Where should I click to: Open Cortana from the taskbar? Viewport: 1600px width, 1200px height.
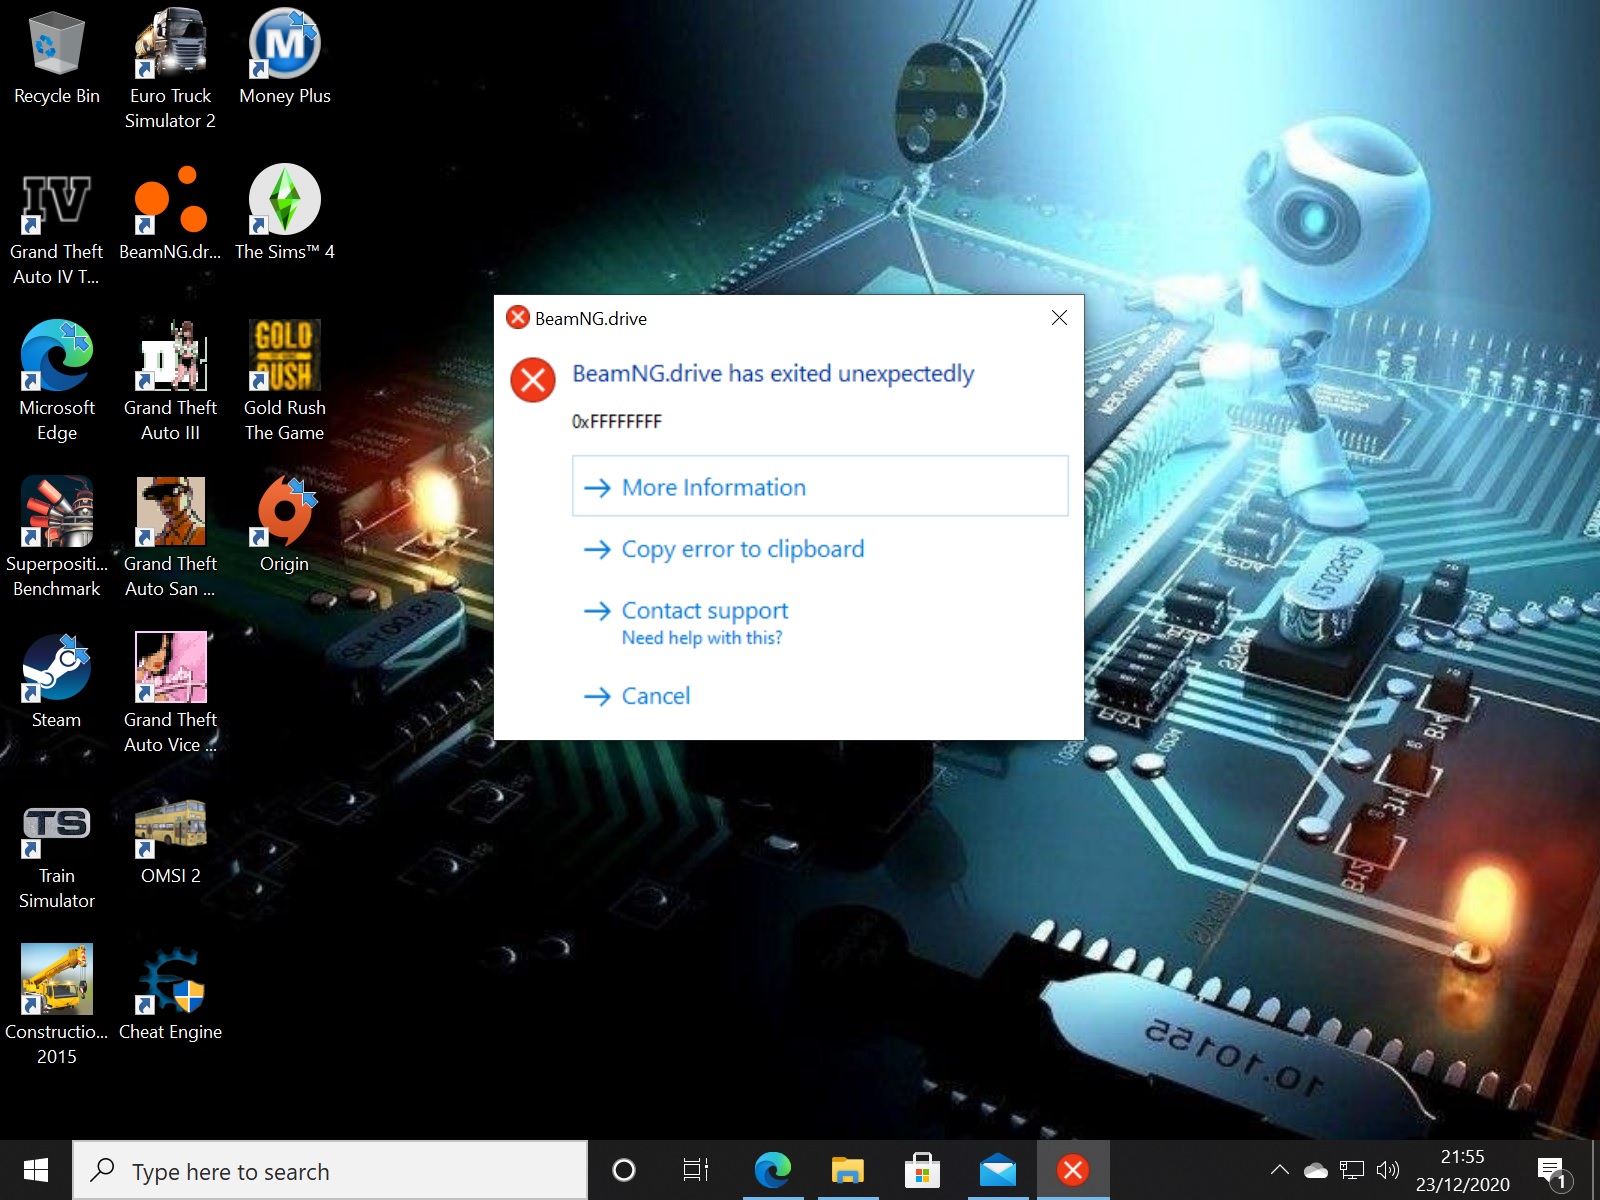tap(624, 1170)
